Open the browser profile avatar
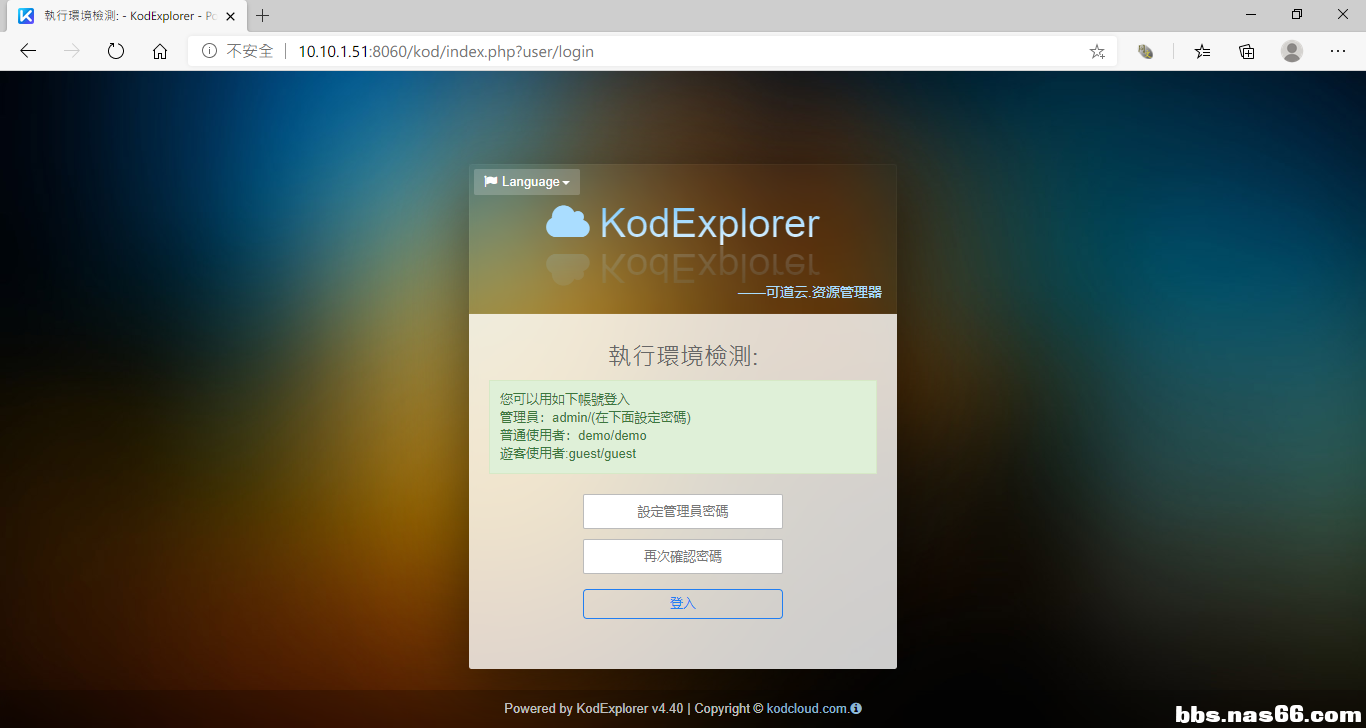The image size is (1366, 728). [1292, 51]
